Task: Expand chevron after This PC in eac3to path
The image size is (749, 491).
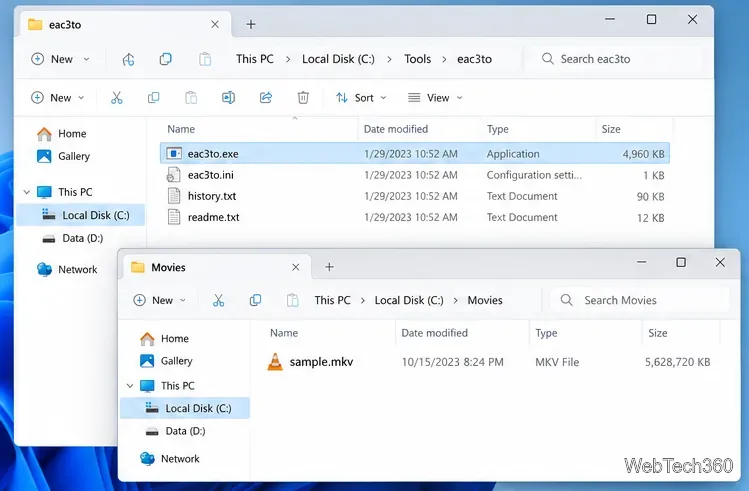Action: click(x=288, y=59)
